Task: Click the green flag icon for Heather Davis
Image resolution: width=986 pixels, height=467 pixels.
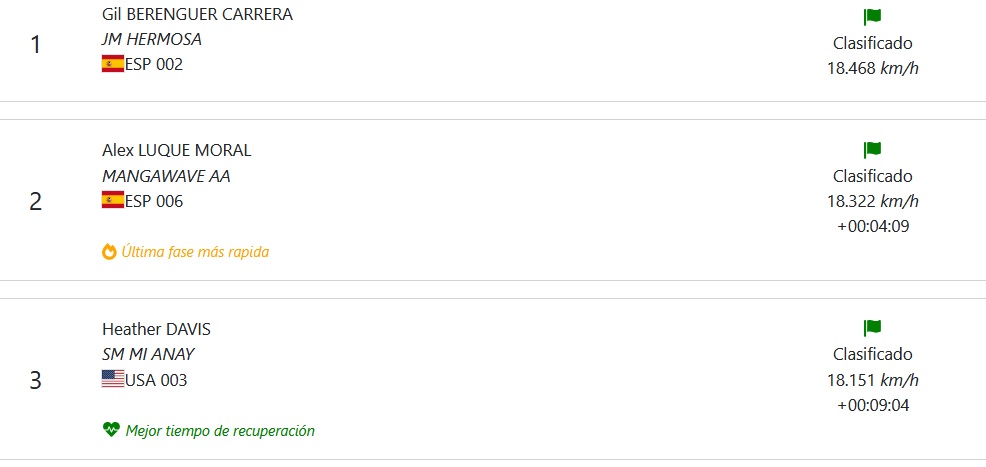Action: coord(872,328)
